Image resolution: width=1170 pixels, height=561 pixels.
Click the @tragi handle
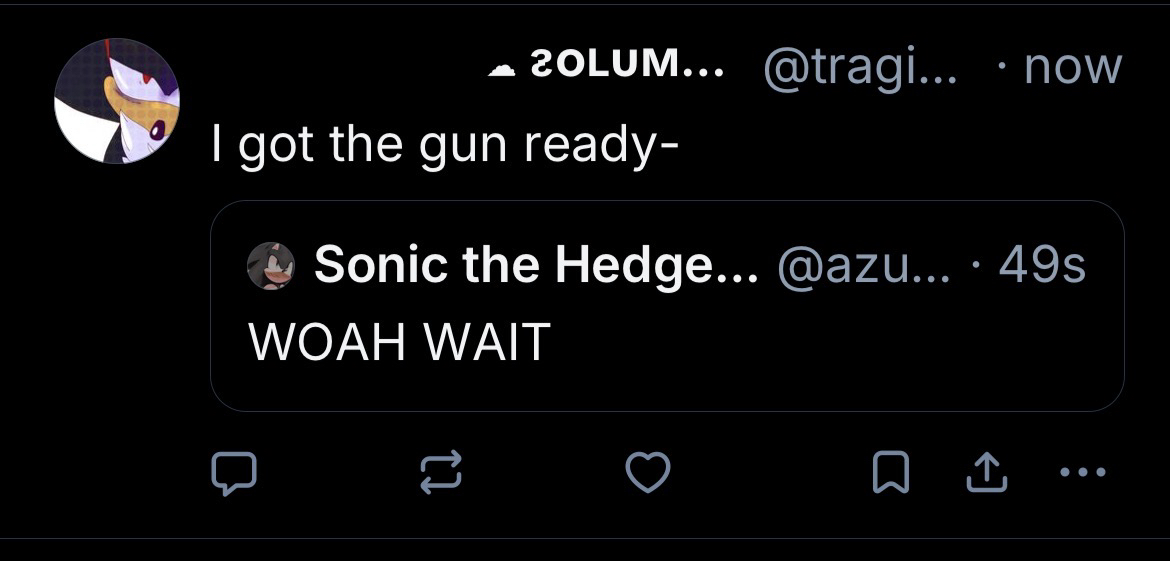860,67
